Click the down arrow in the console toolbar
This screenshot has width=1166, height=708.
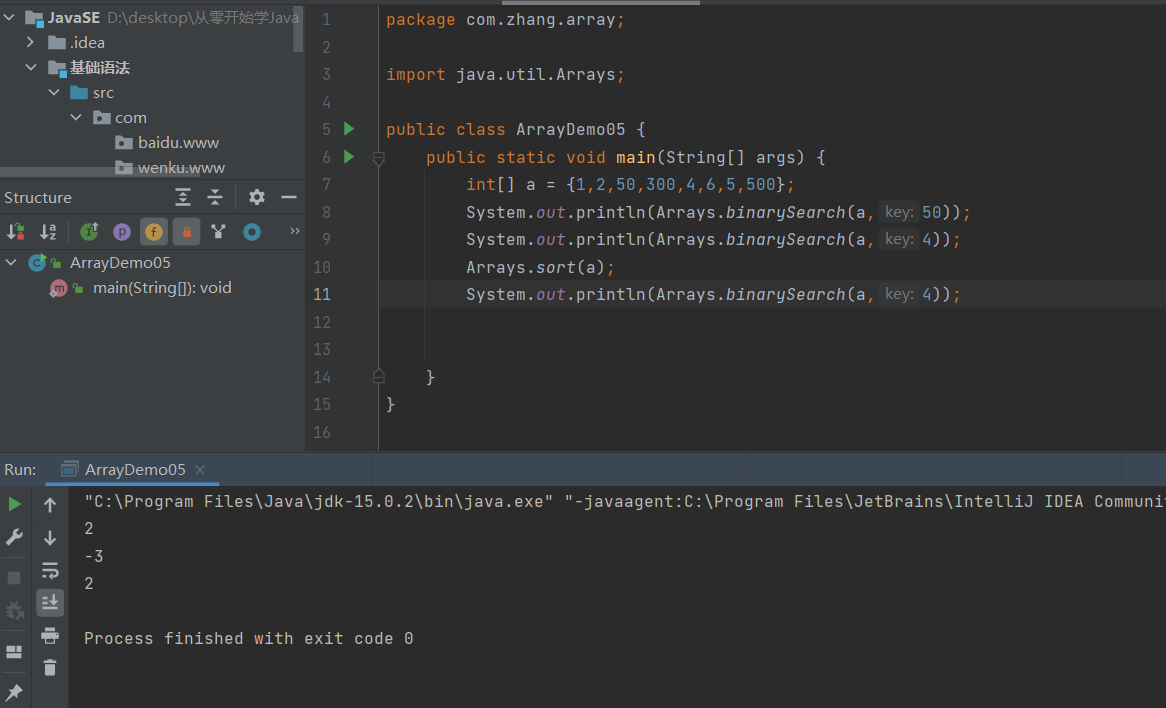click(50, 537)
